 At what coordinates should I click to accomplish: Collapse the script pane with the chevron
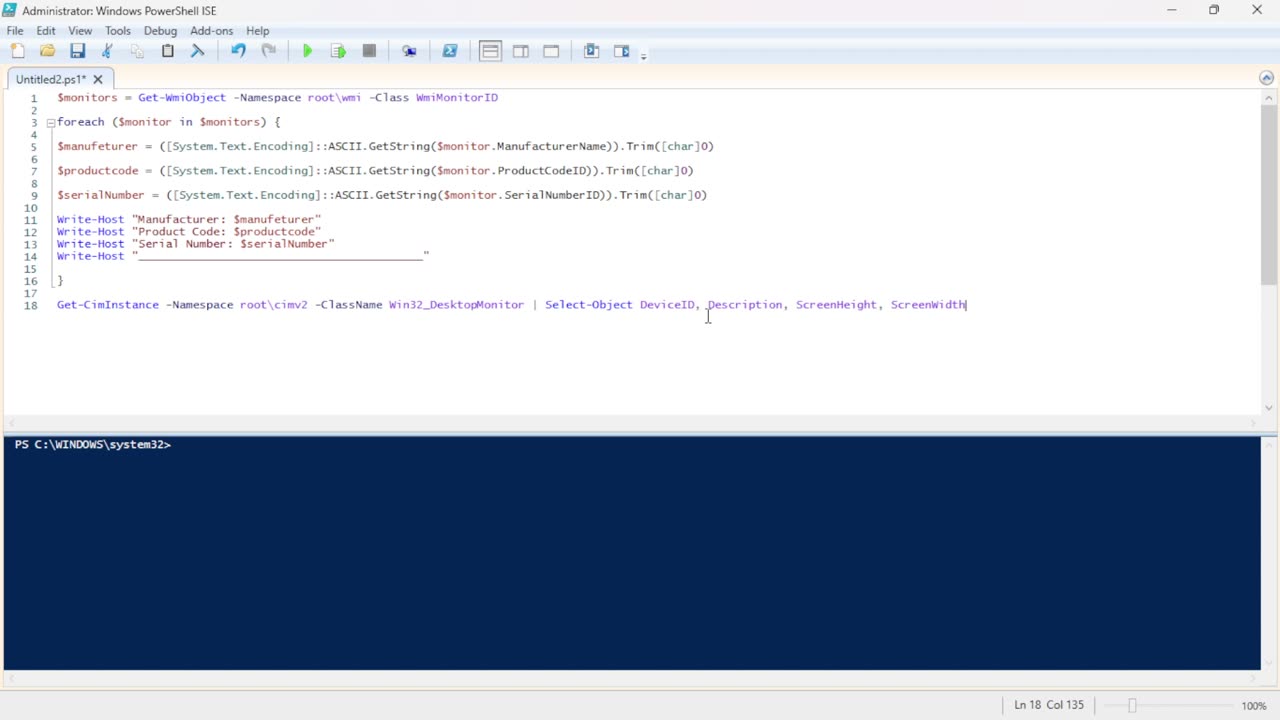(1266, 78)
